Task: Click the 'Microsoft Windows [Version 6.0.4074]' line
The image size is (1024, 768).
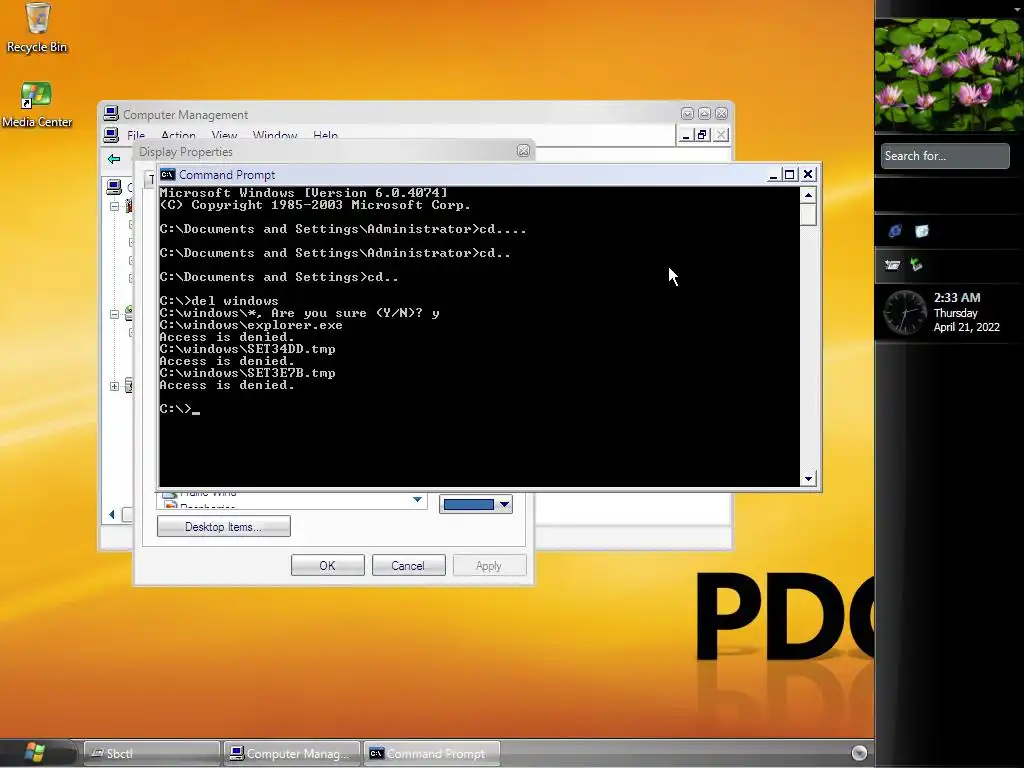Action: click(x=304, y=193)
